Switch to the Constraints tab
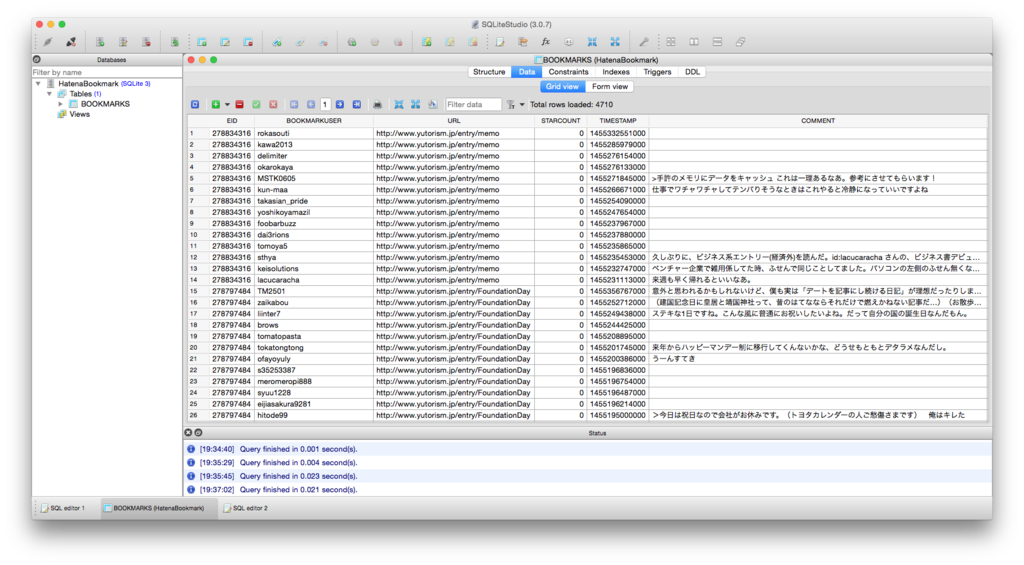This screenshot has height=565, width=1024. pos(568,72)
